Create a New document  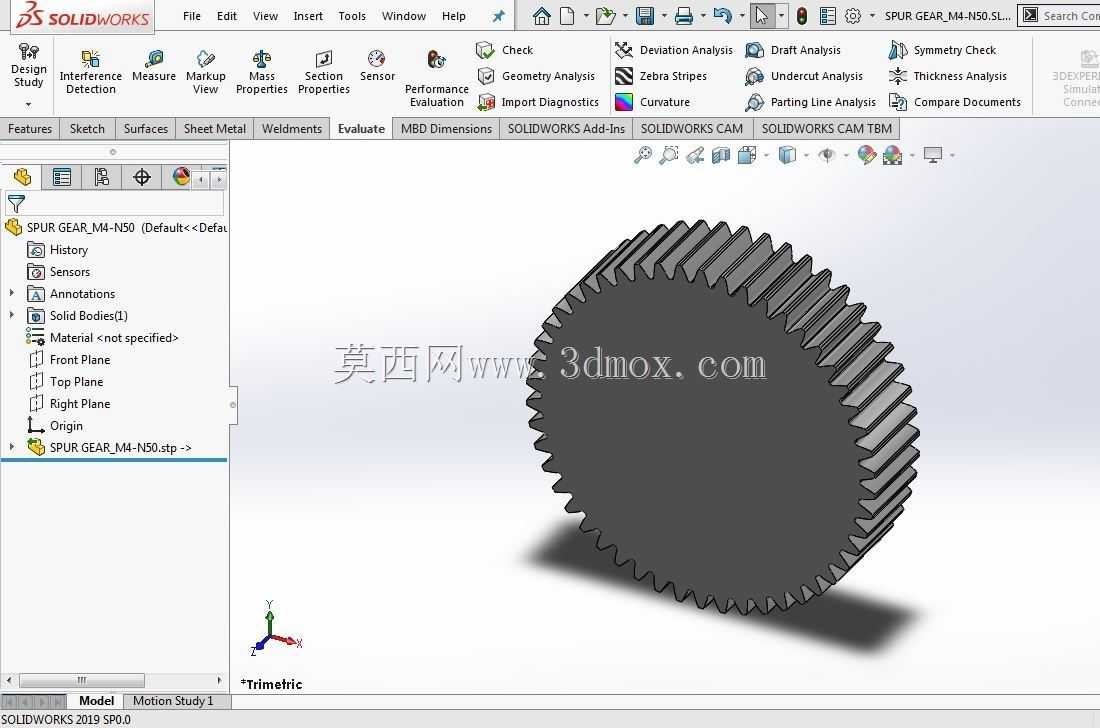[x=567, y=15]
